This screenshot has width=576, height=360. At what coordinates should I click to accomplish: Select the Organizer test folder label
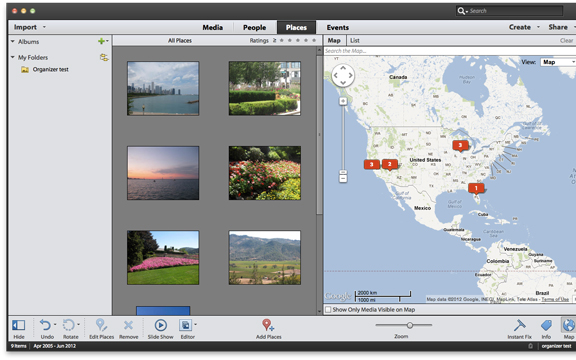pos(50,69)
